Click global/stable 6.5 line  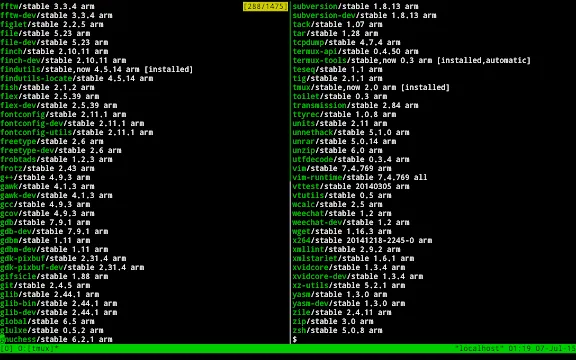point(47,321)
